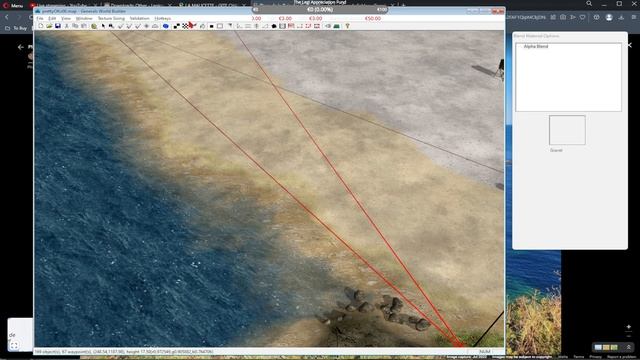The width and height of the screenshot is (640, 360).
Task: Open the To Buy bookmark folder
Action: [x=16, y=28]
